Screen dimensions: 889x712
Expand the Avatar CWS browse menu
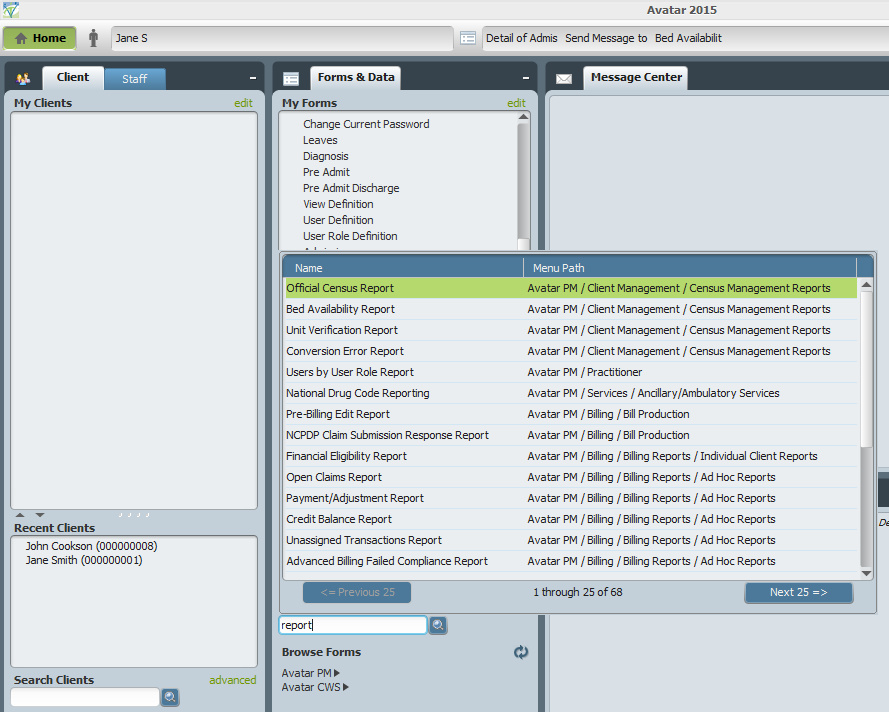[315, 687]
